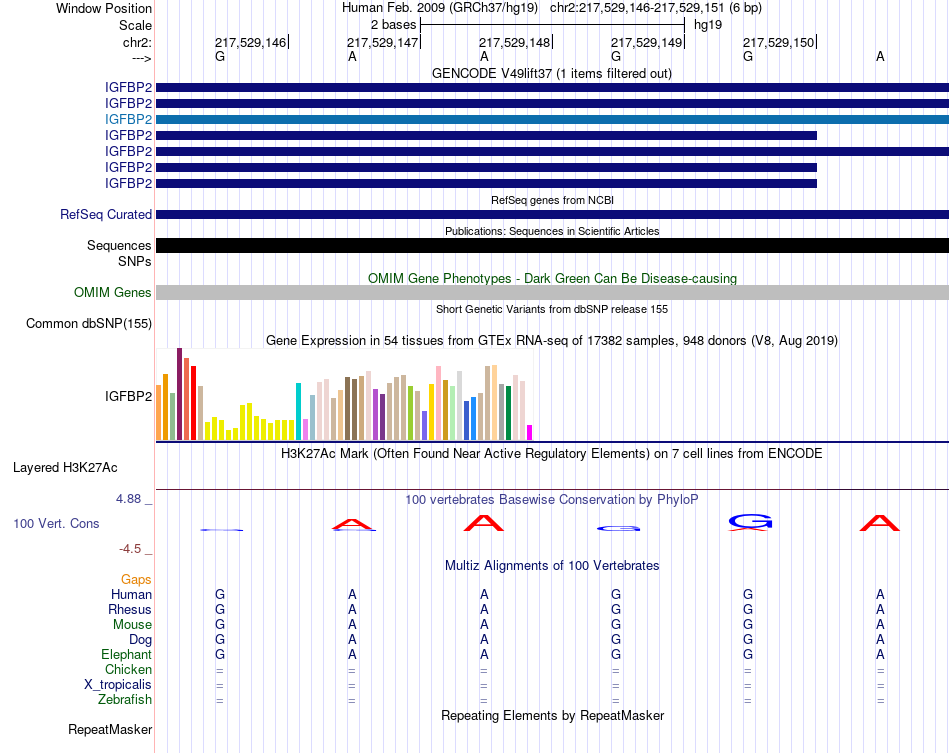Viewport: 950px width, 753px height.
Task: Open OMIM Gene Phenotypes track title
Action: coord(552,278)
